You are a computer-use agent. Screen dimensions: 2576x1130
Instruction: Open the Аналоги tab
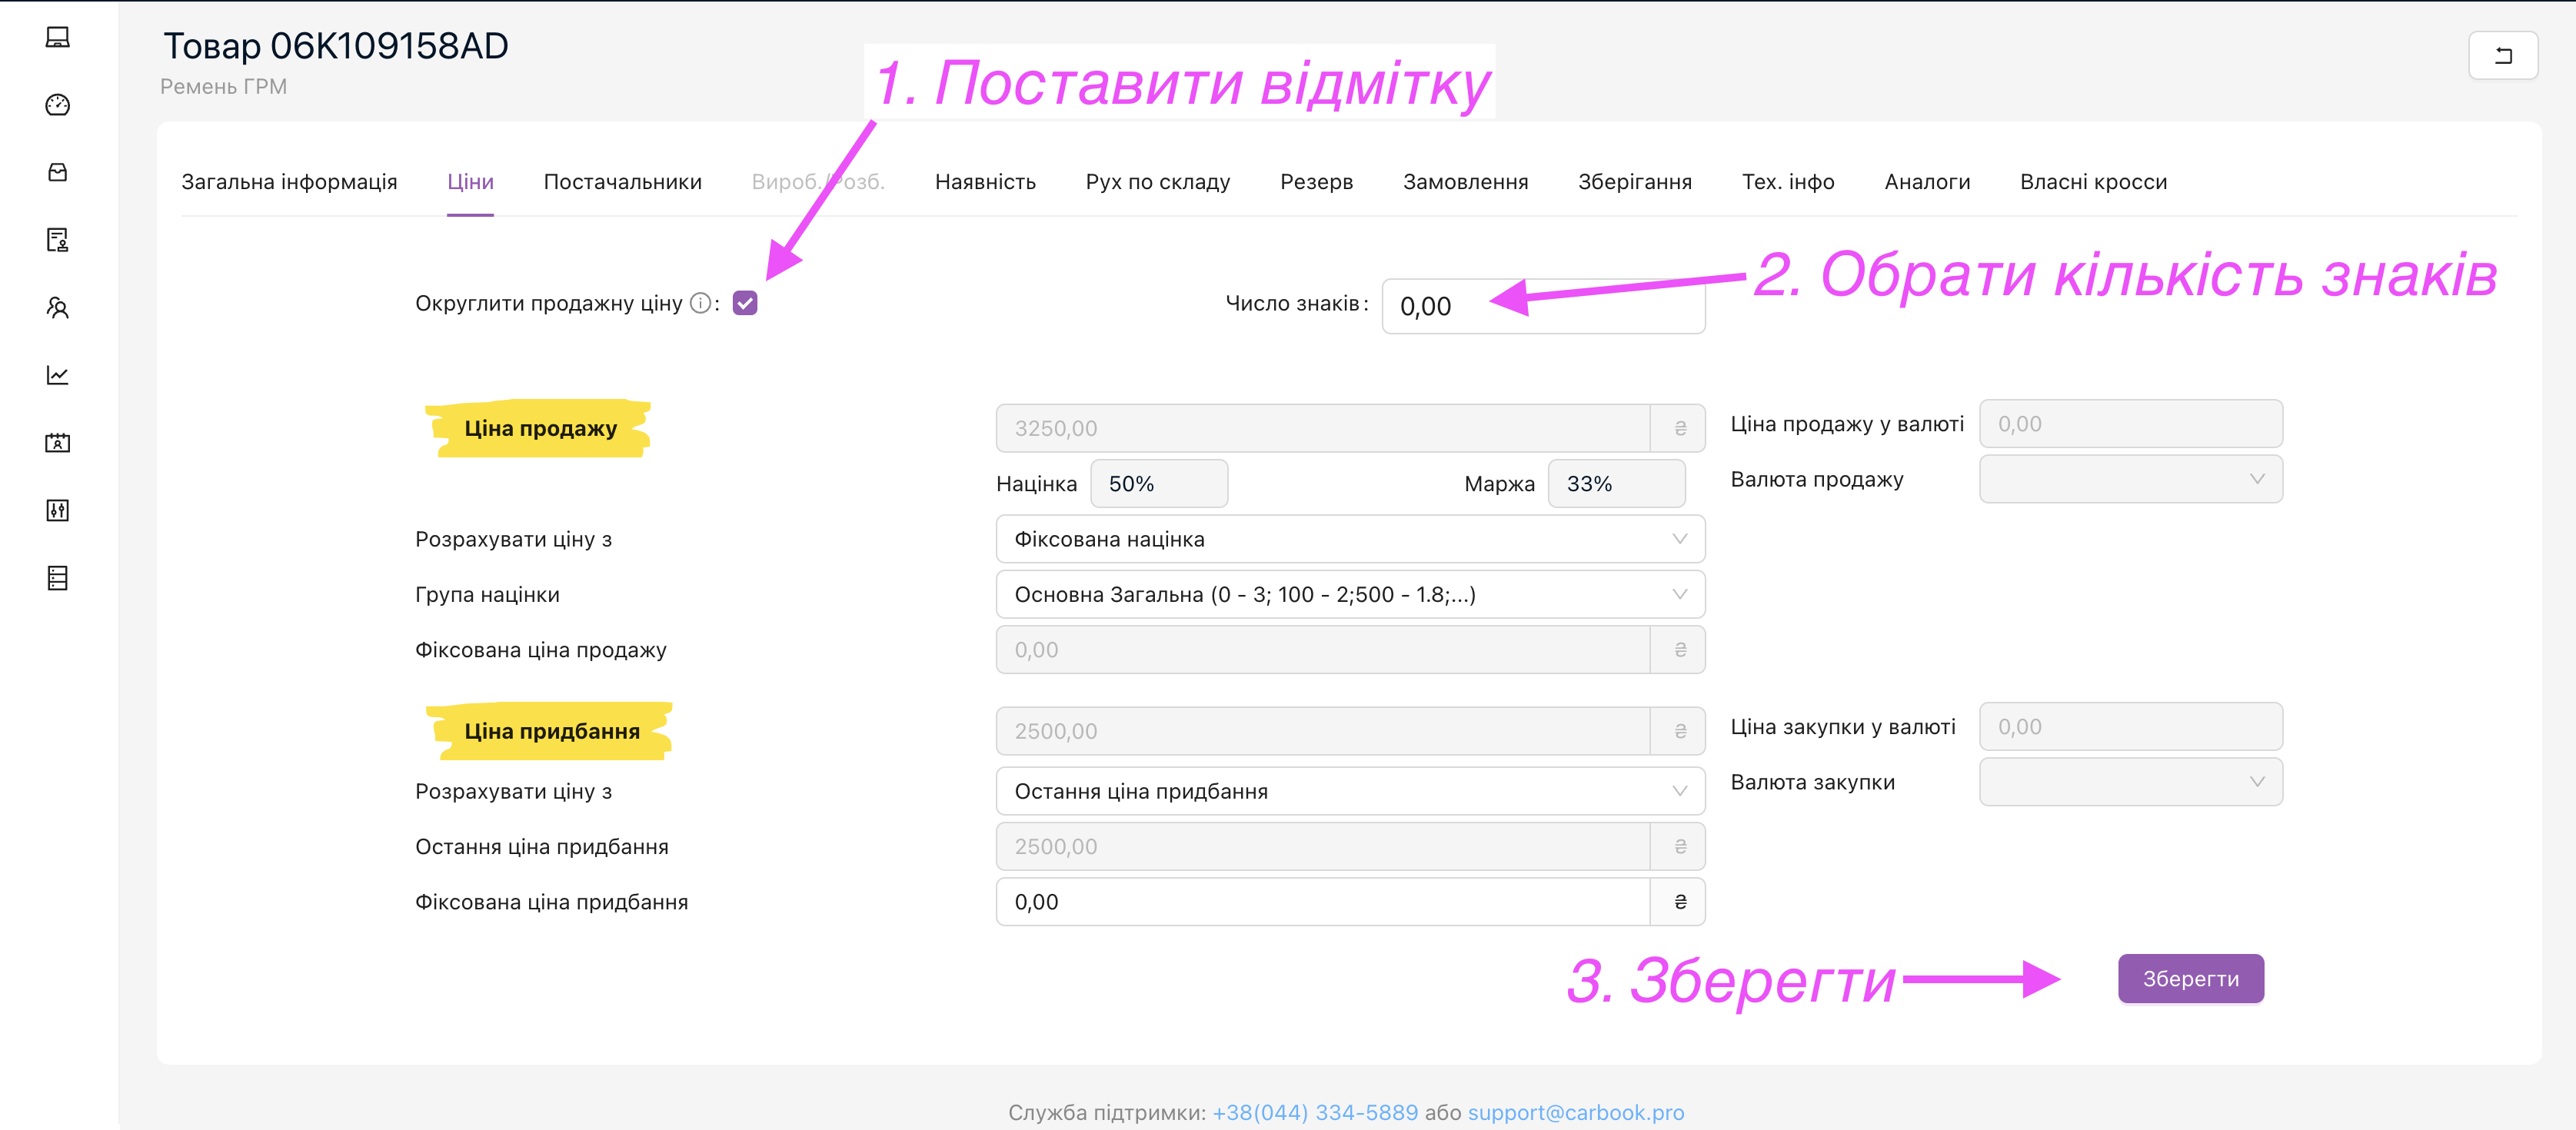pos(1926,182)
